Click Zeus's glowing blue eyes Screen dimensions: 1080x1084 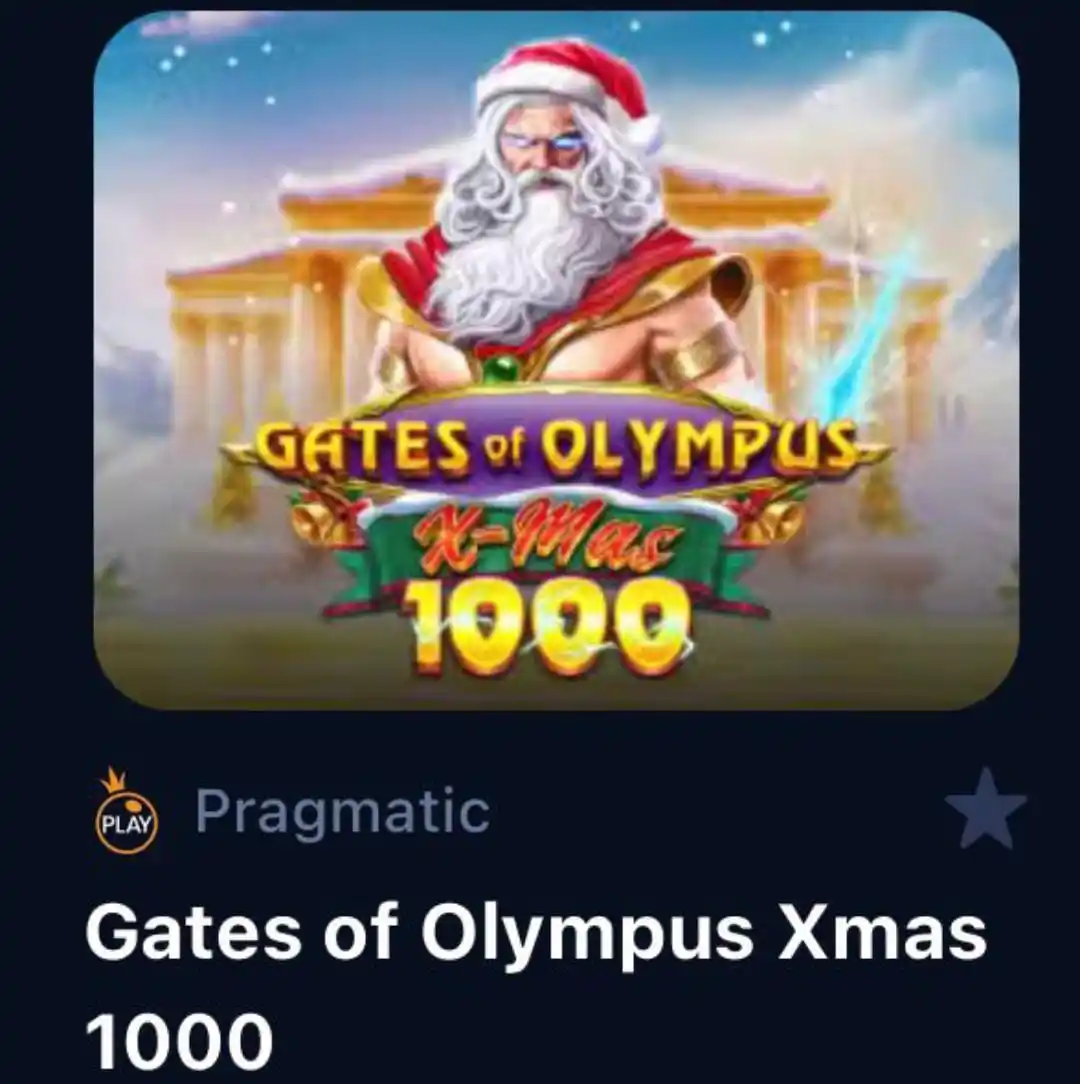[x=546, y=144]
